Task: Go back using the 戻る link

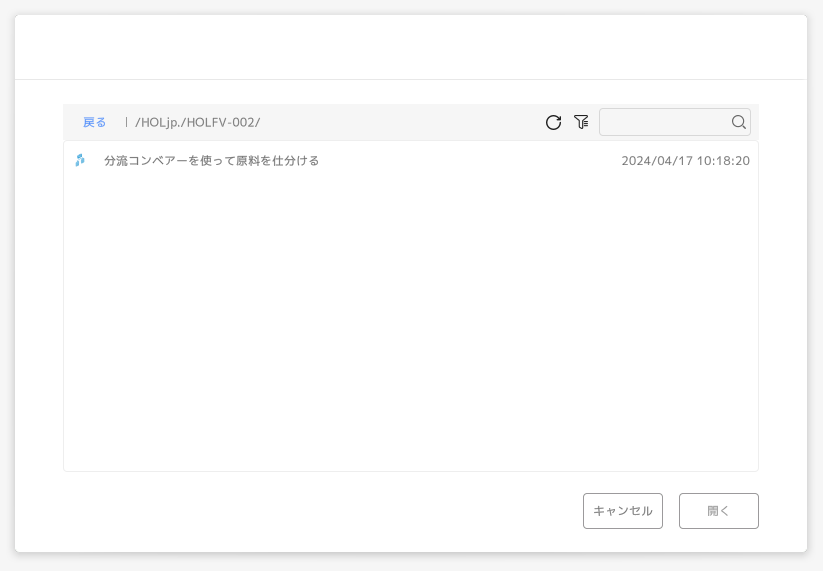Action: (x=94, y=122)
